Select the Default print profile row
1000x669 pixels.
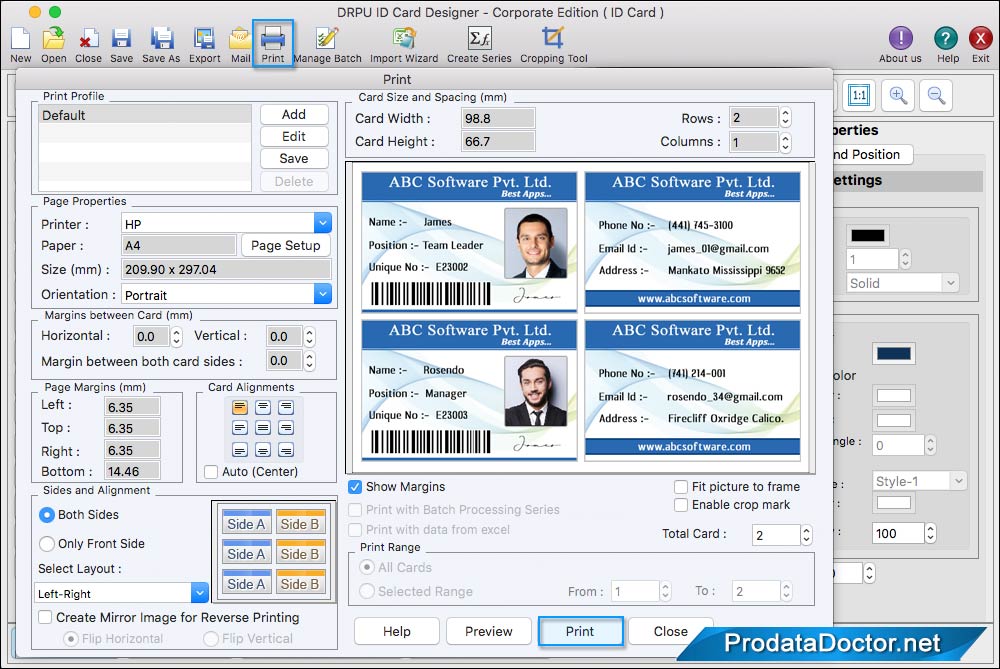145,115
